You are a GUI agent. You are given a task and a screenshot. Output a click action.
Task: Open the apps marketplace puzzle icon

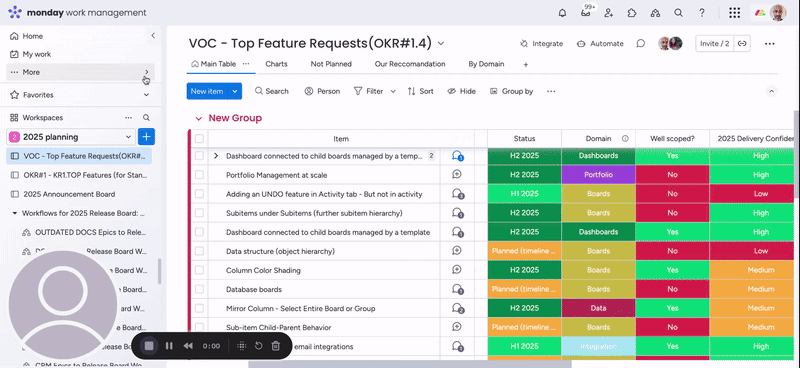pyautogui.click(x=632, y=13)
